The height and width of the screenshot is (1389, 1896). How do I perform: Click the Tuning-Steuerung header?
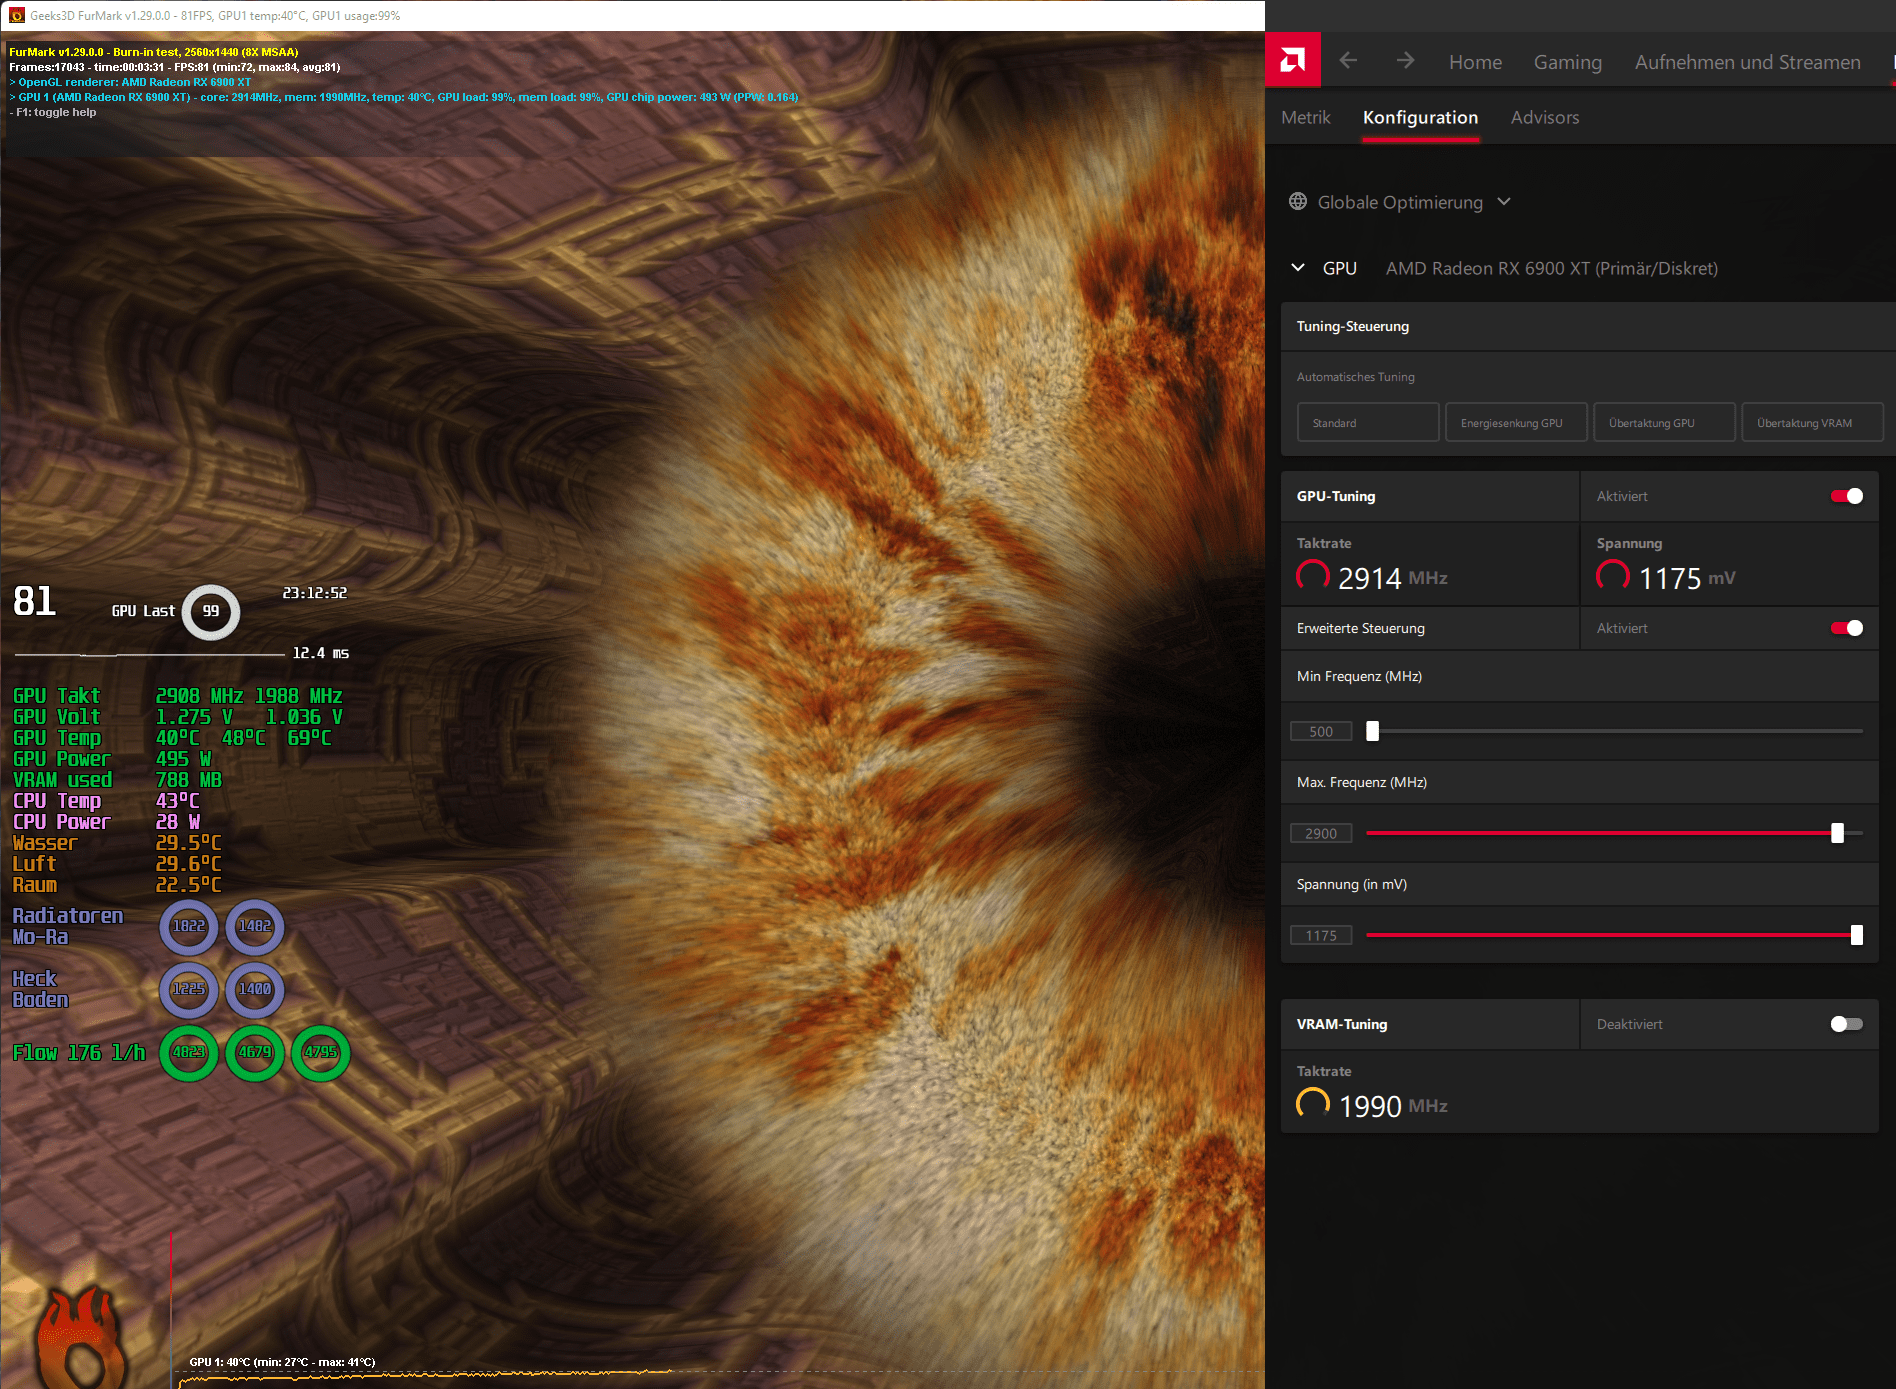point(1353,326)
